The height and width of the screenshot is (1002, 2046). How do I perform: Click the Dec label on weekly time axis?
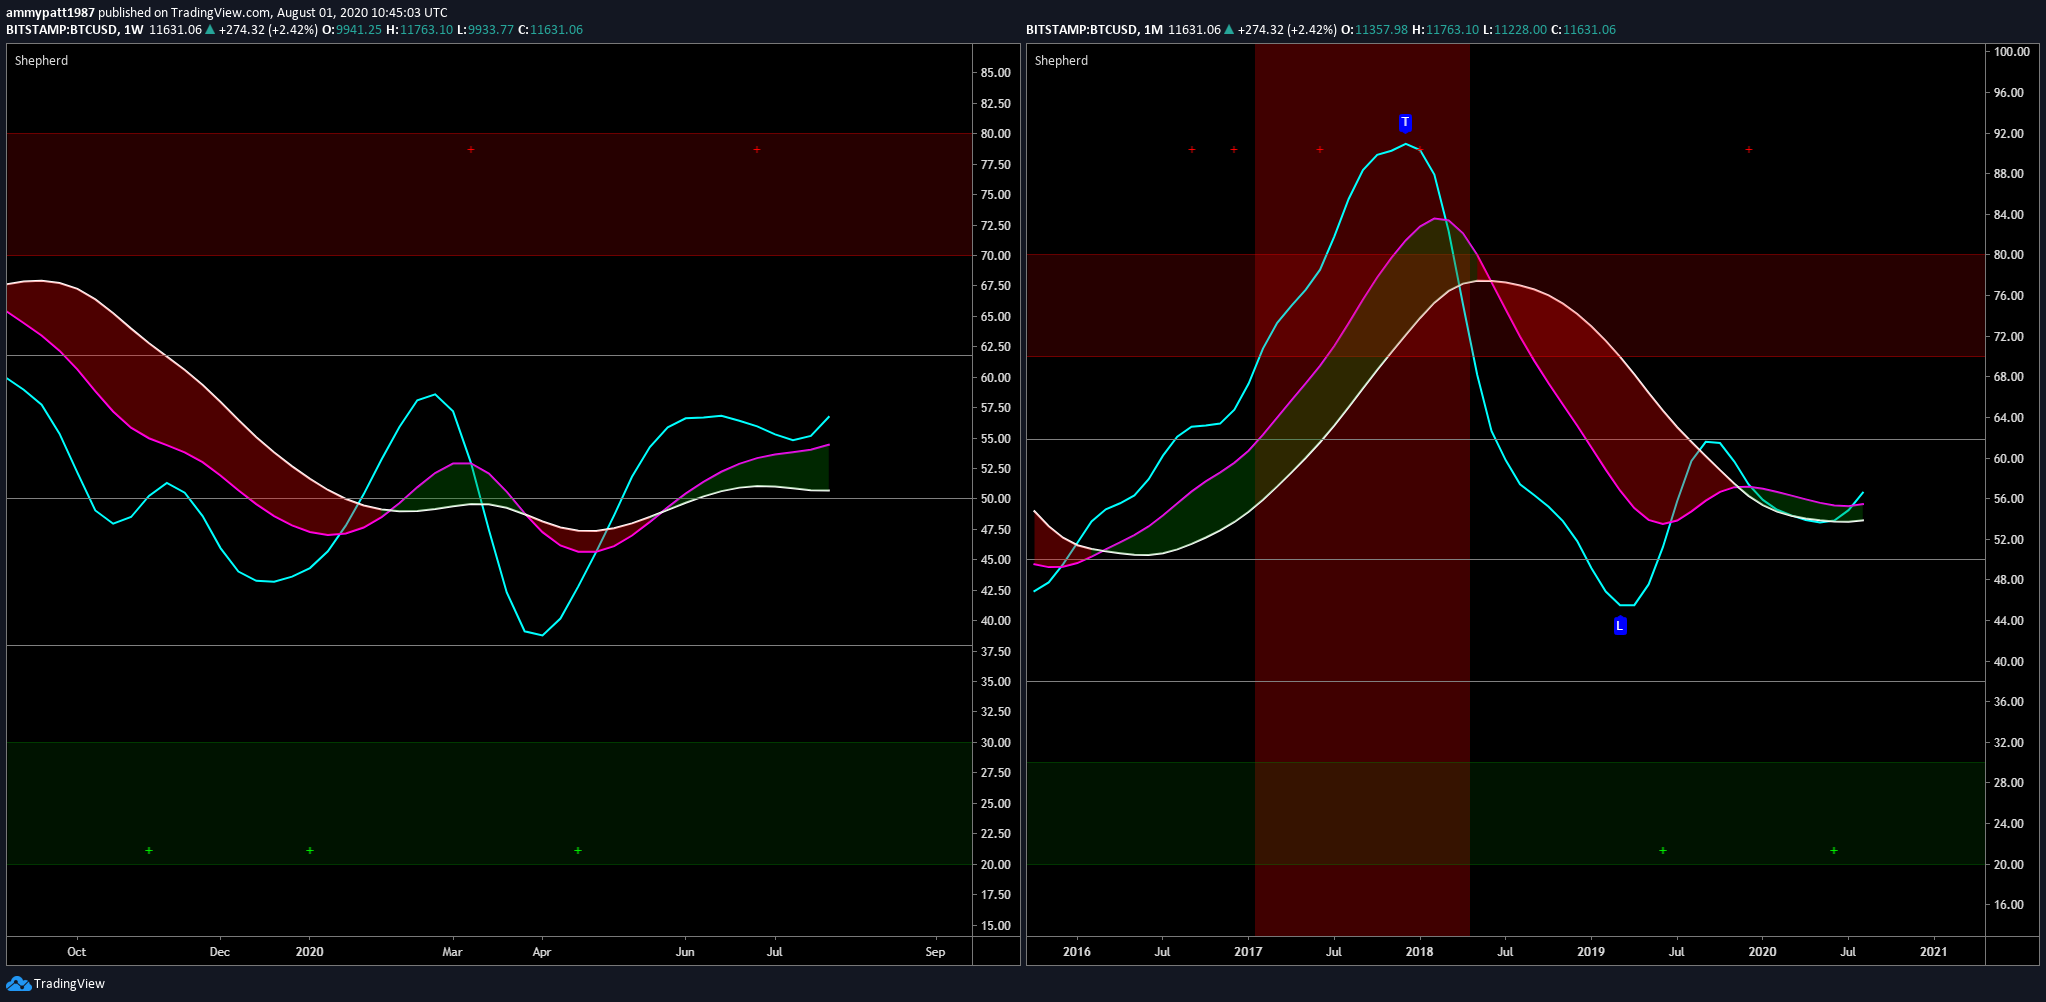click(x=220, y=952)
